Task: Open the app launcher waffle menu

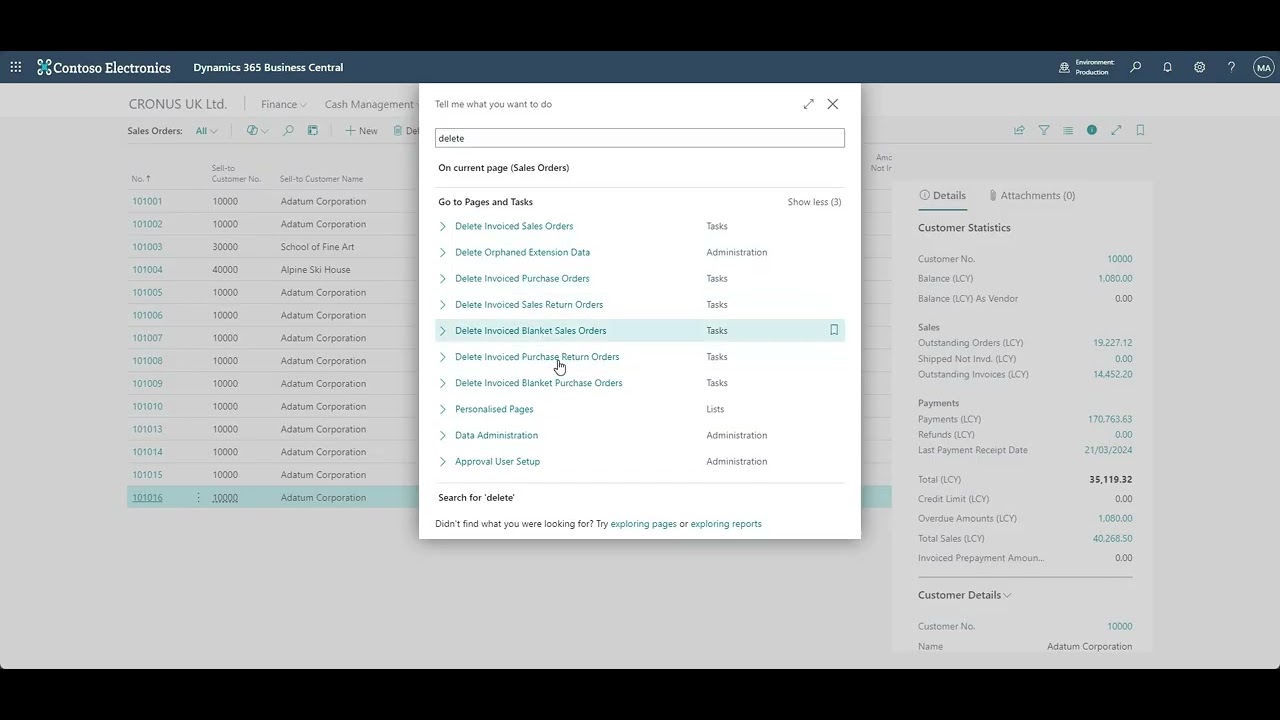Action: click(x=16, y=67)
